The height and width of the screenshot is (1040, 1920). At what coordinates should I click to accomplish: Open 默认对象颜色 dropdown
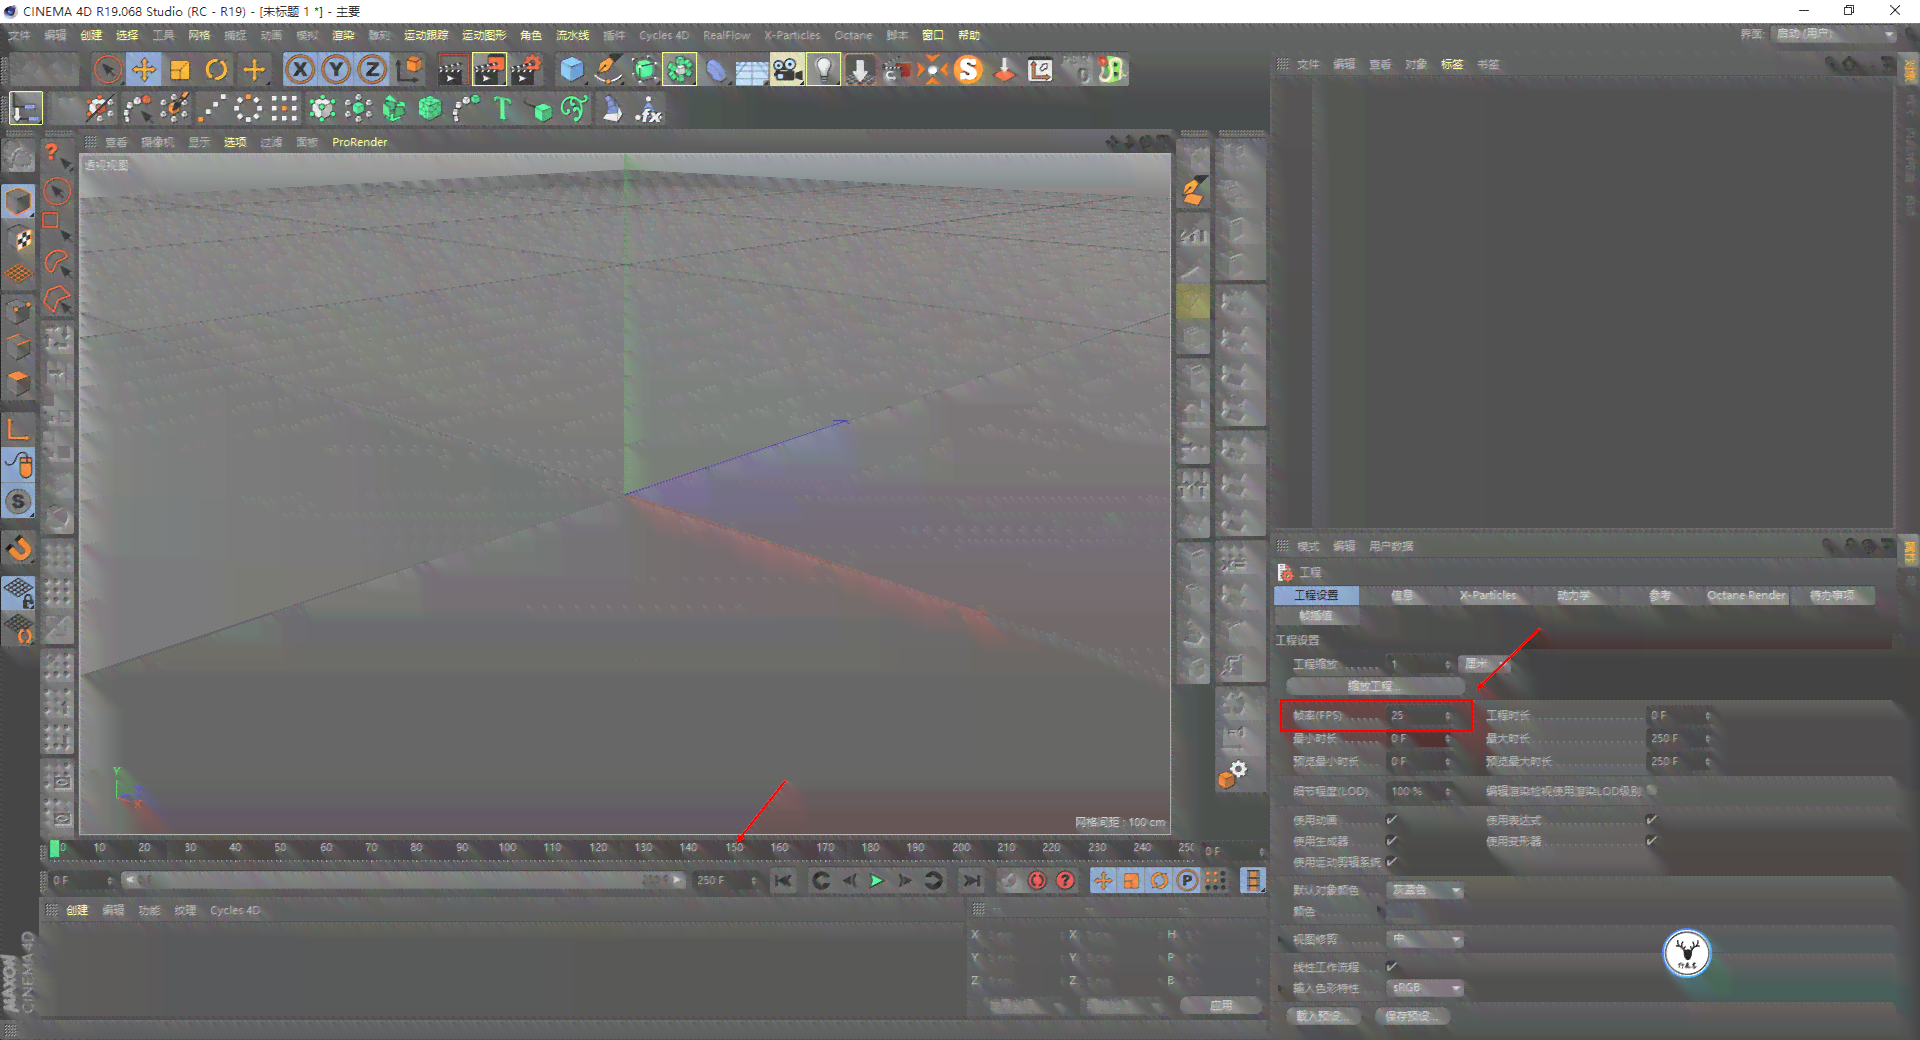[x=1426, y=890]
